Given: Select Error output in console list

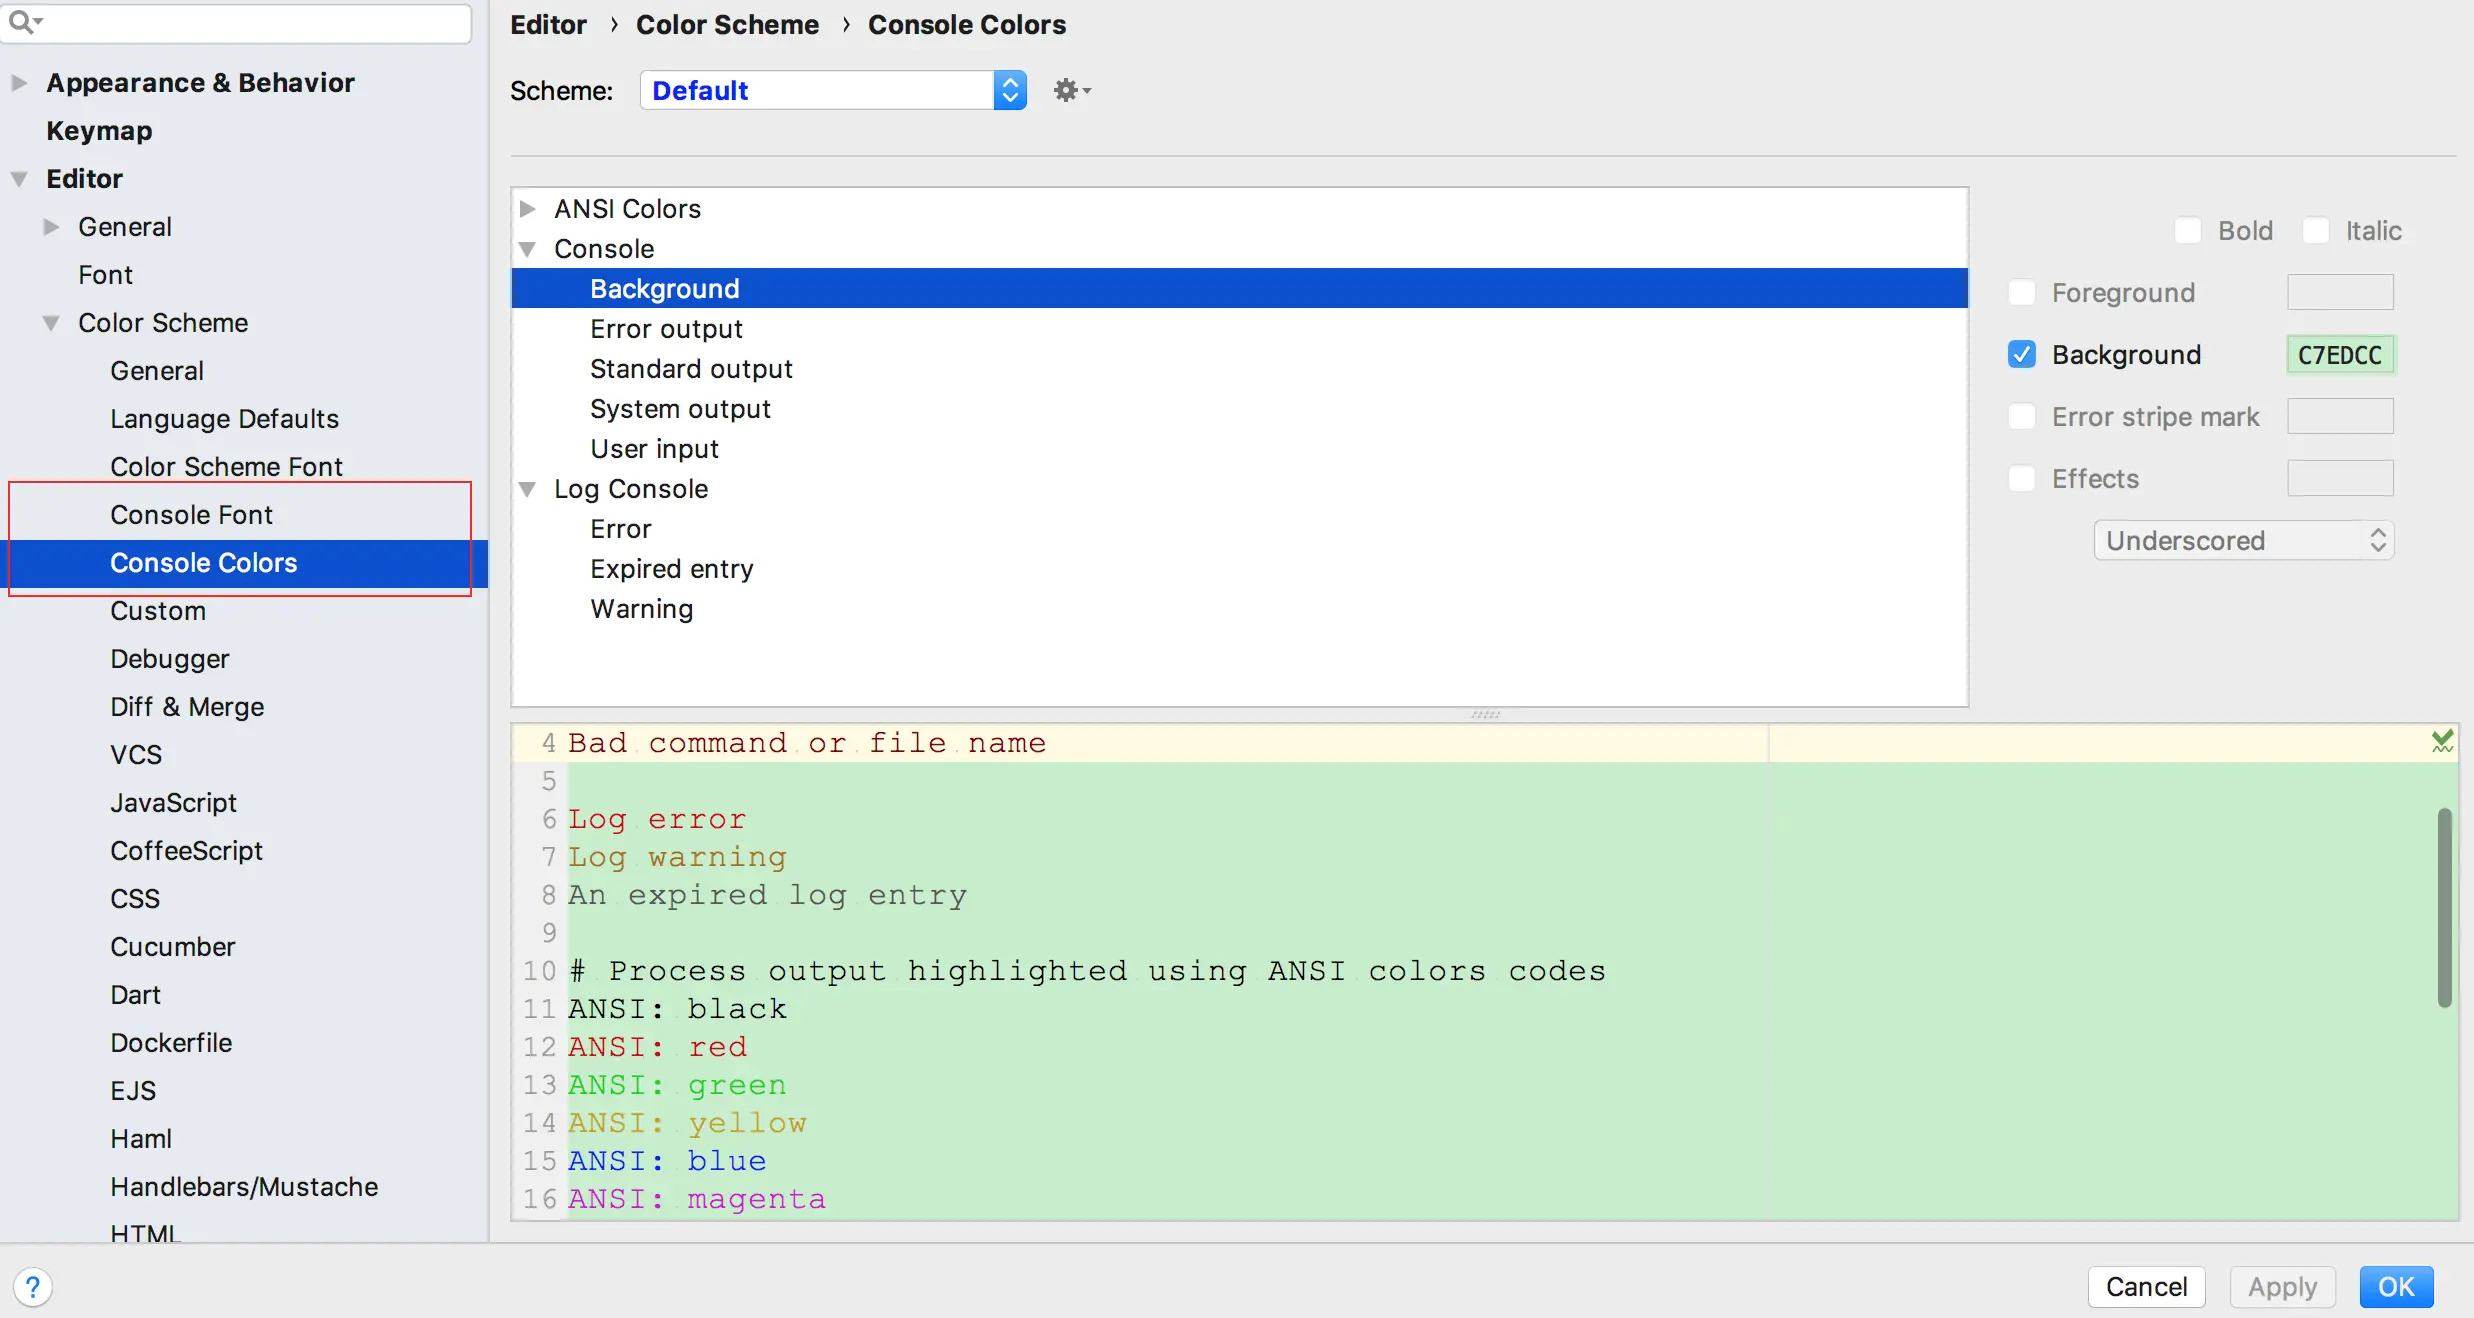Looking at the screenshot, I should click(x=666, y=329).
